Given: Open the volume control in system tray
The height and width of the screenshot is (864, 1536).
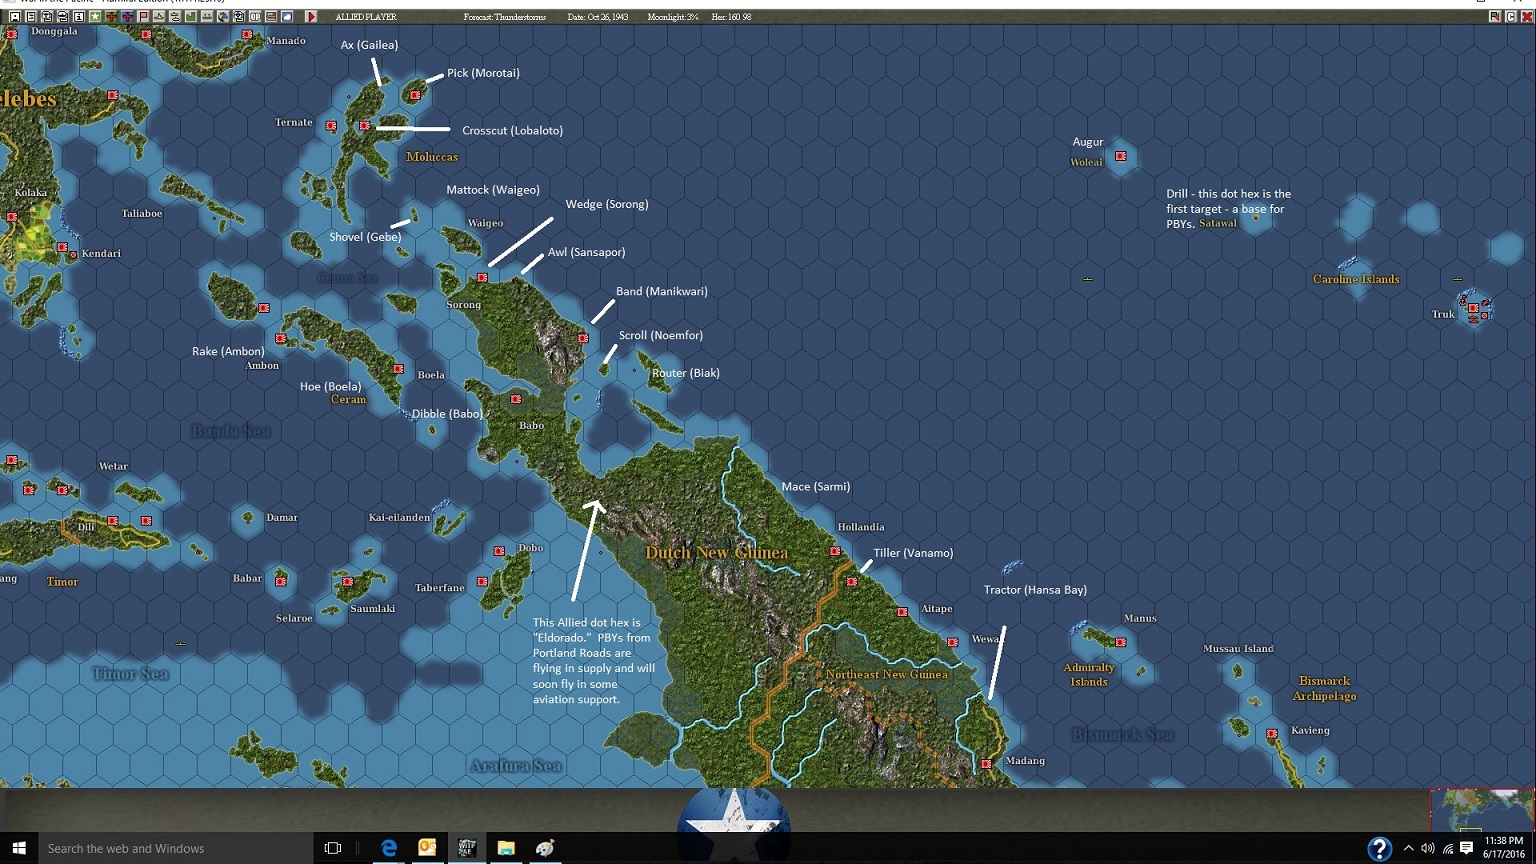Looking at the screenshot, I should pyautogui.click(x=1427, y=849).
